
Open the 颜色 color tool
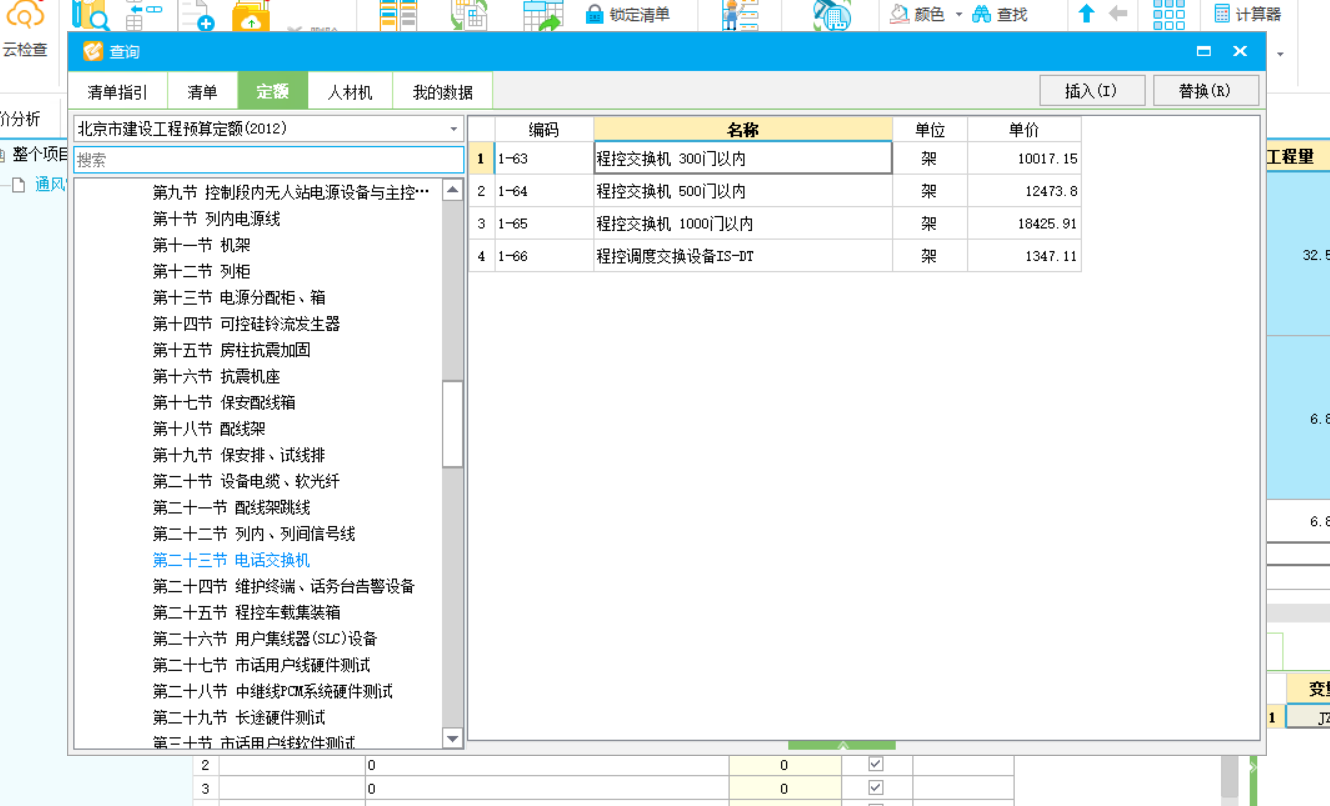pyautogui.click(x=917, y=14)
